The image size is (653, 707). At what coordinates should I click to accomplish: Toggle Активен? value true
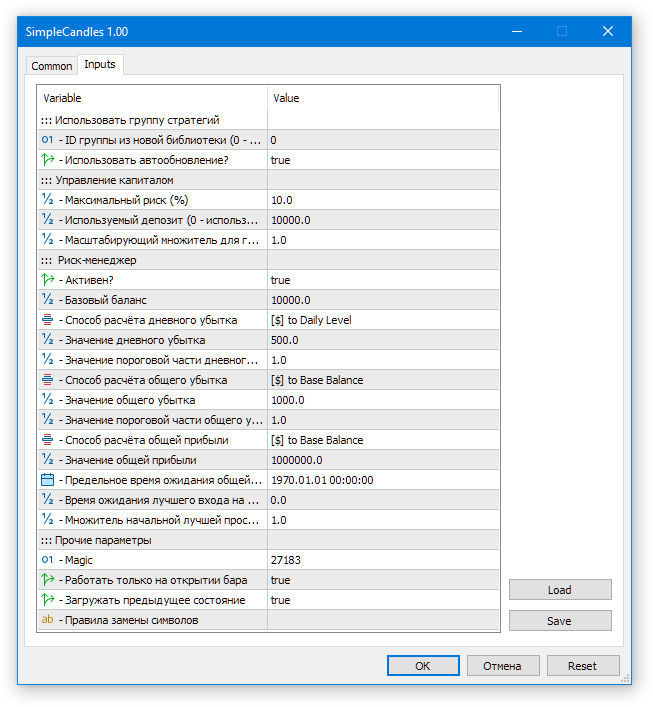(x=383, y=280)
